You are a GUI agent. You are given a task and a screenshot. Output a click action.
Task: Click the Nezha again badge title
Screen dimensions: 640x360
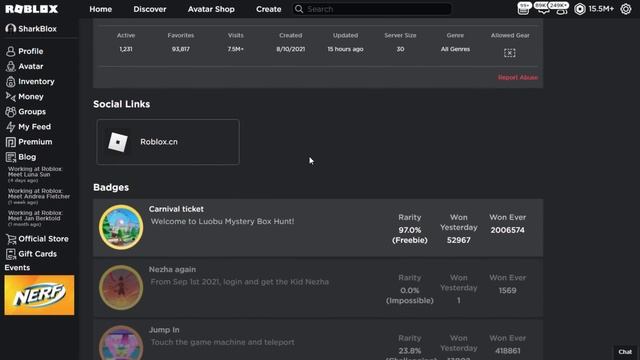(x=172, y=269)
